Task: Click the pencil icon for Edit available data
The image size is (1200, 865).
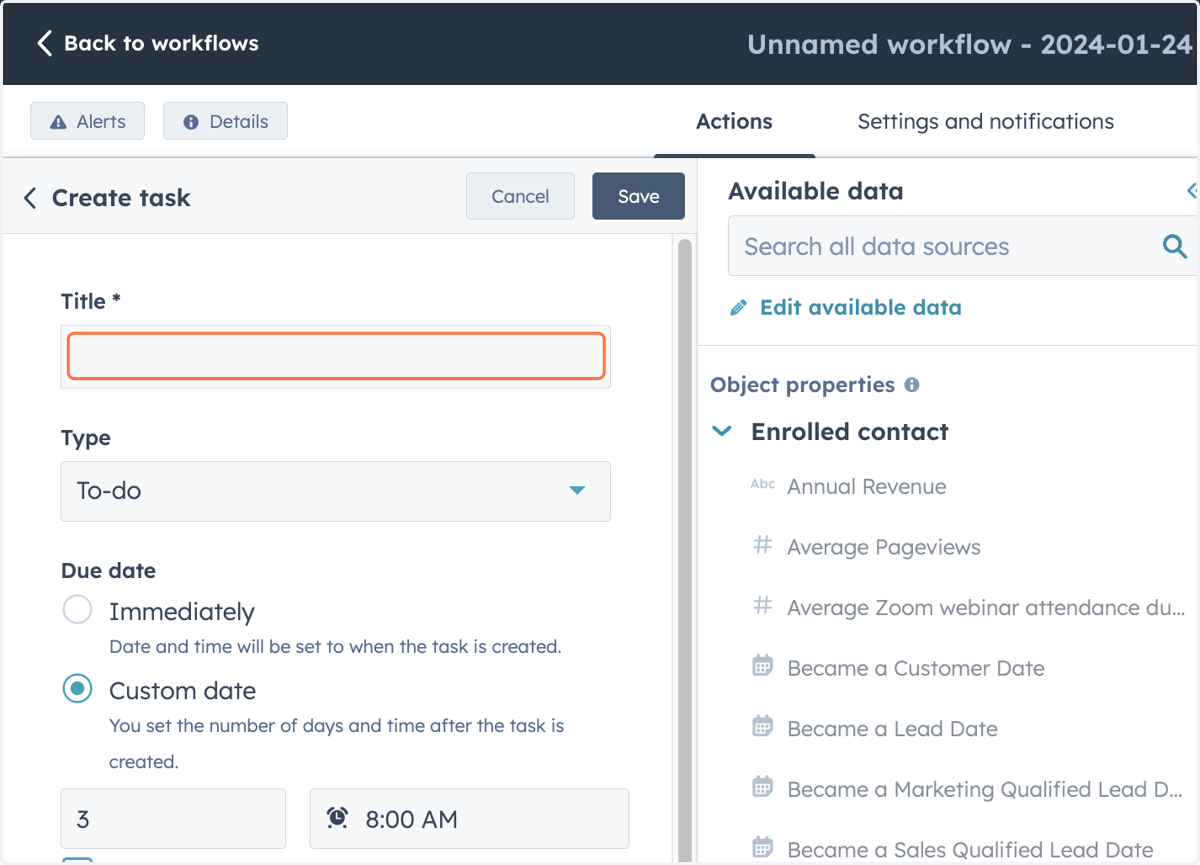Action: [738, 308]
